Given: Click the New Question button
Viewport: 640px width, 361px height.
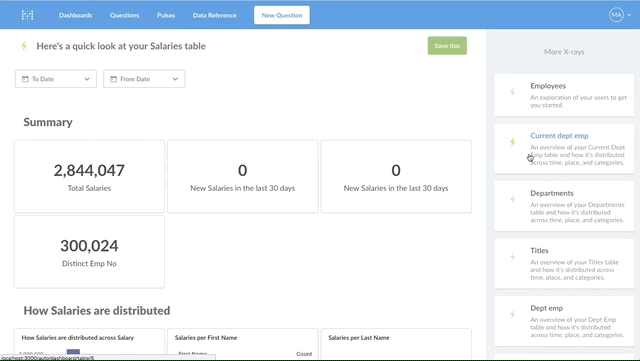Looking at the screenshot, I should pos(282,15).
